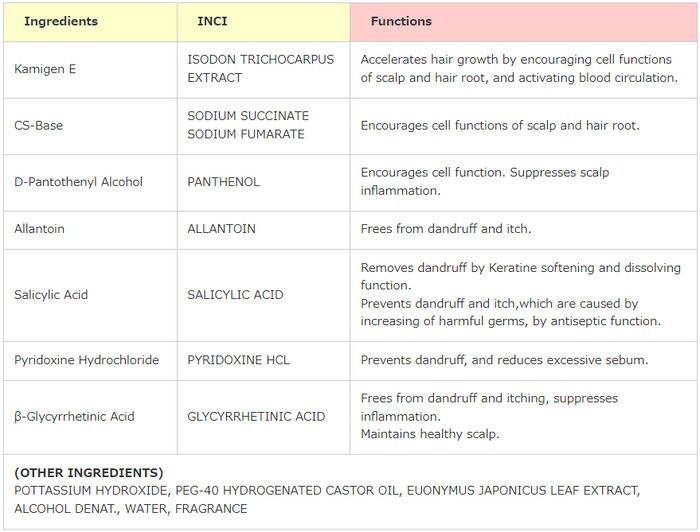Viewport: 700px width, 532px height.
Task: Select the β-Glycyrrhetinic Acid ingredient cell
Action: 74,416
